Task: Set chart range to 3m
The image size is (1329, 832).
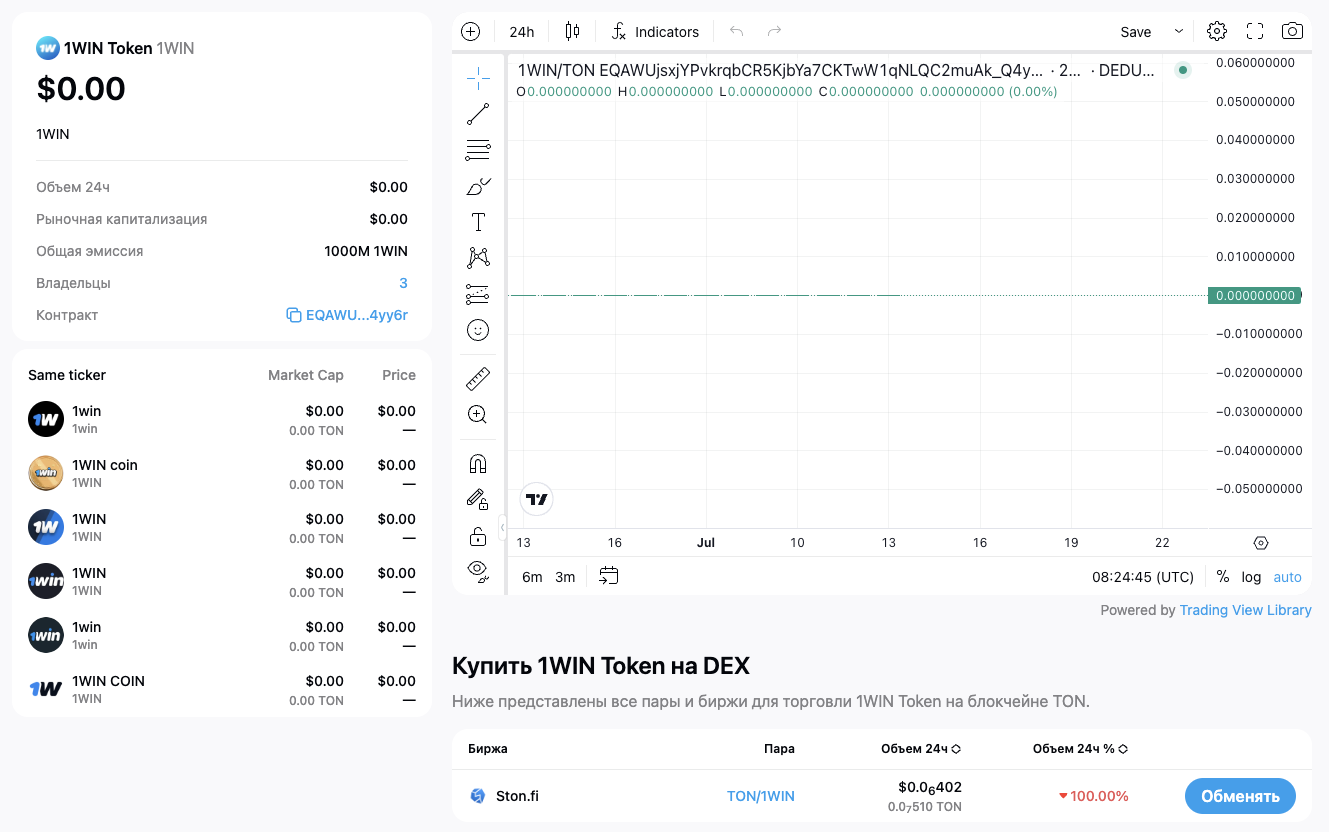Action: pyautogui.click(x=565, y=576)
